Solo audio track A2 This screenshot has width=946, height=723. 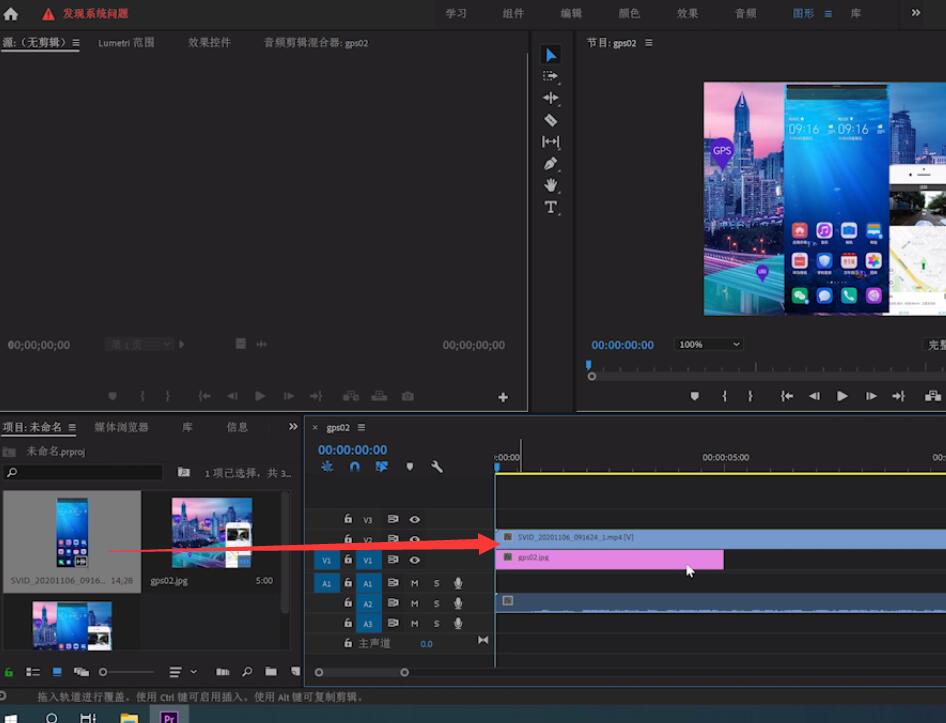click(x=436, y=604)
